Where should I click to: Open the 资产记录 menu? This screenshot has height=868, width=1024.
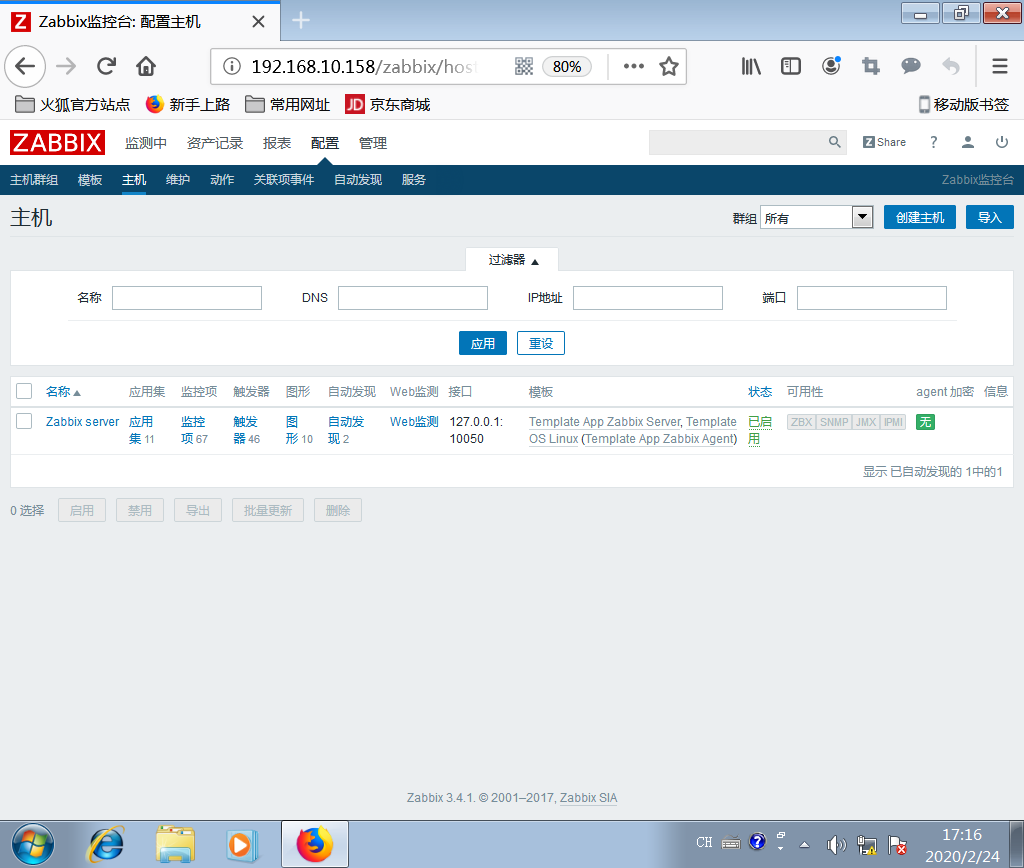[215, 143]
